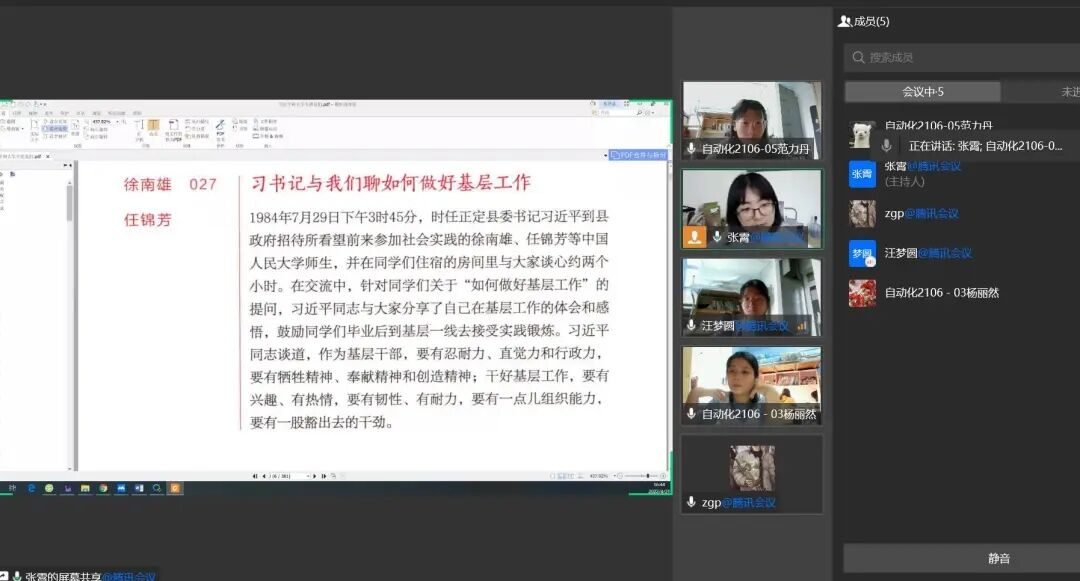The height and width of the screenshot is (581, 1080).
Task: Toggle microphone icon on 汪梦圆's video tile
Action: pos(691,326)
